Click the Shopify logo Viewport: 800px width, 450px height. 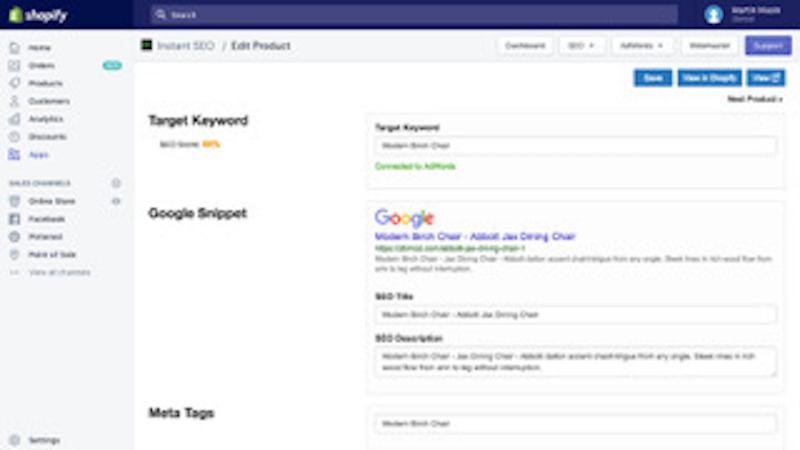38,15
